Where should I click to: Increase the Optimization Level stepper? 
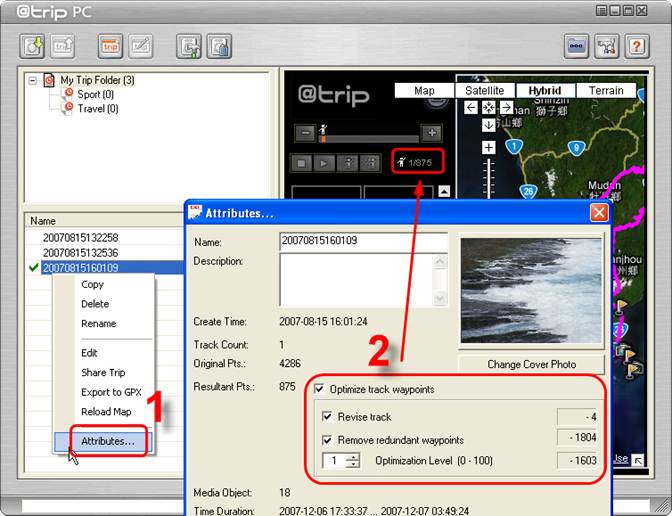pos(353,457)
